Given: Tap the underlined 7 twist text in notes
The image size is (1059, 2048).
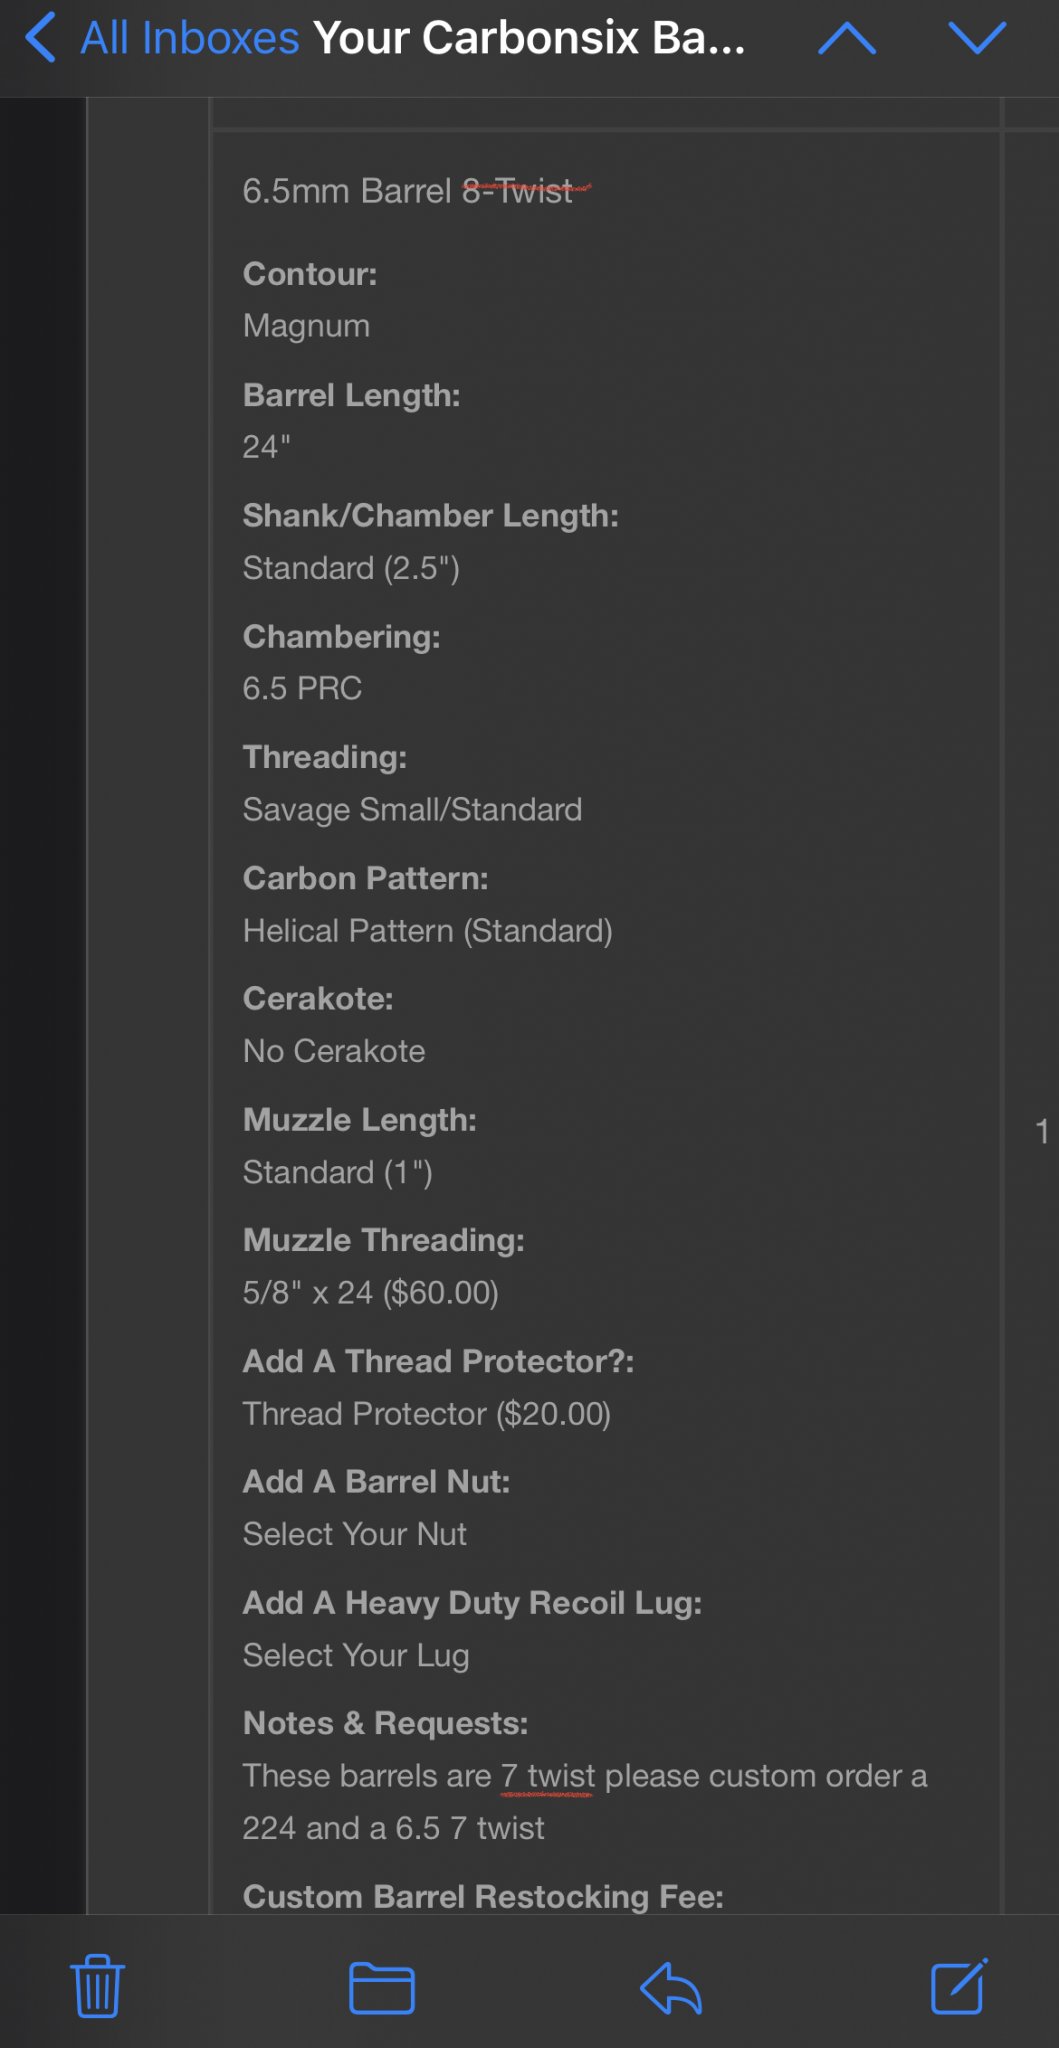Looking at the screenshot, I should (548, 1776).
